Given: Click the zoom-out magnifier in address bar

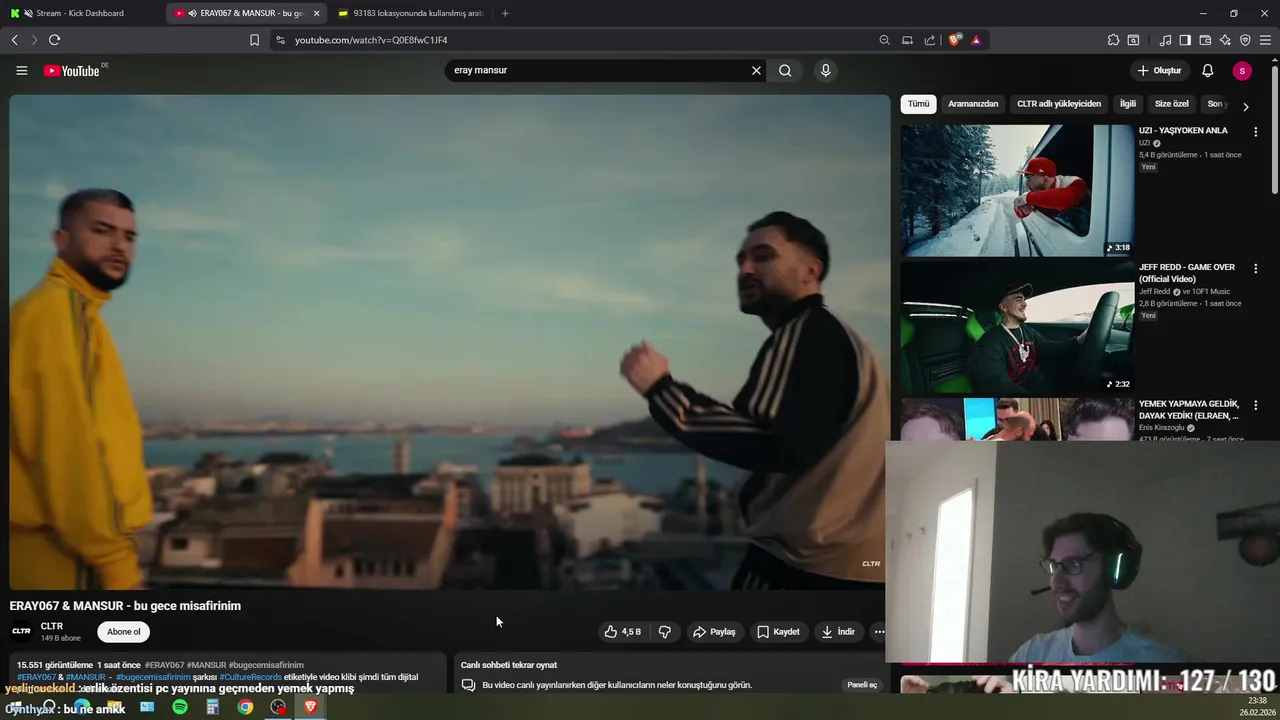Looking at the screenshot, I should coord(884,40).
